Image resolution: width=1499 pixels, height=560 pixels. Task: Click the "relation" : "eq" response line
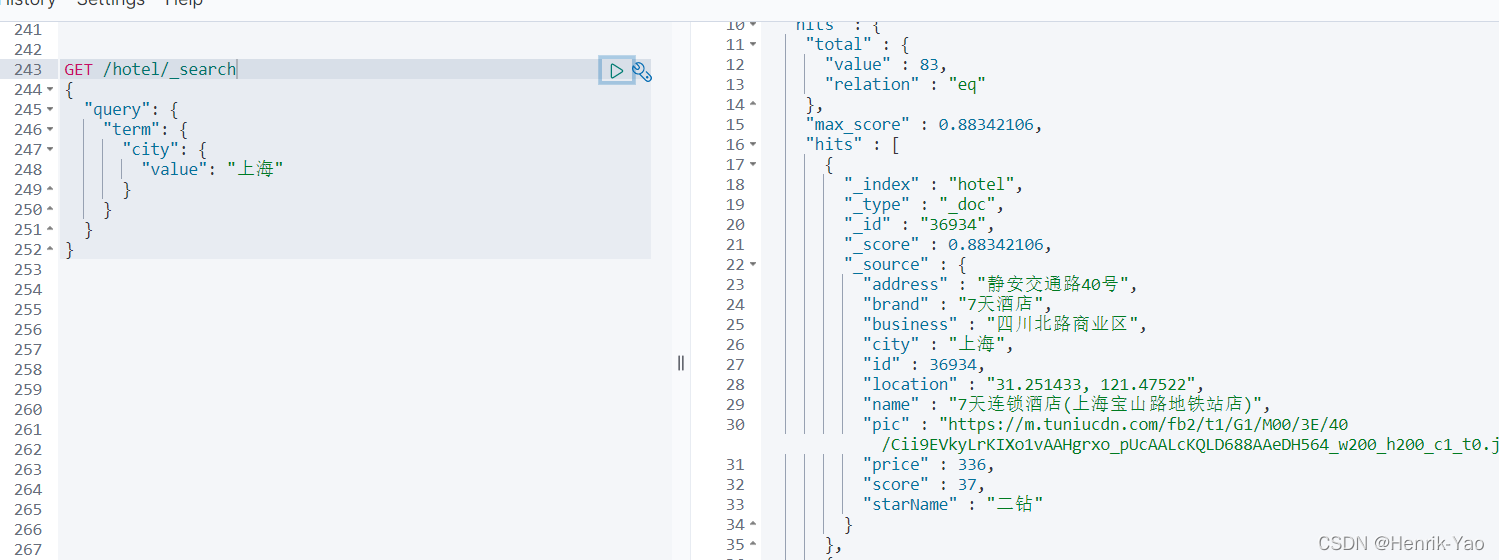tap(906, 84)
